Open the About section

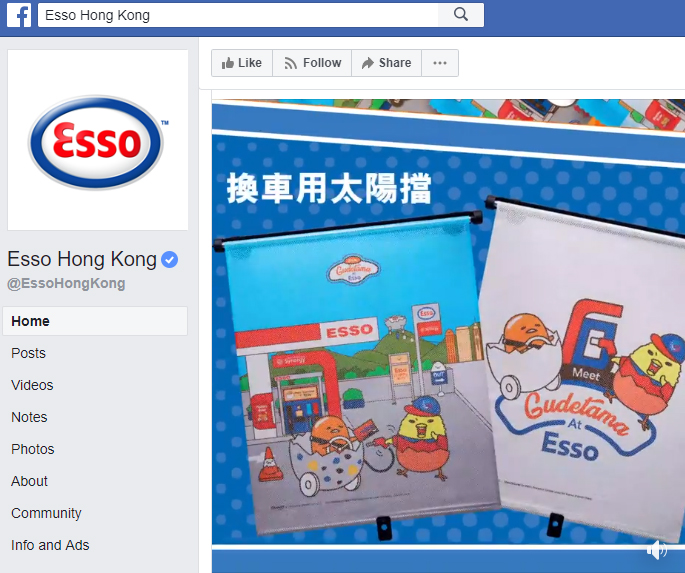click(29, 481)
